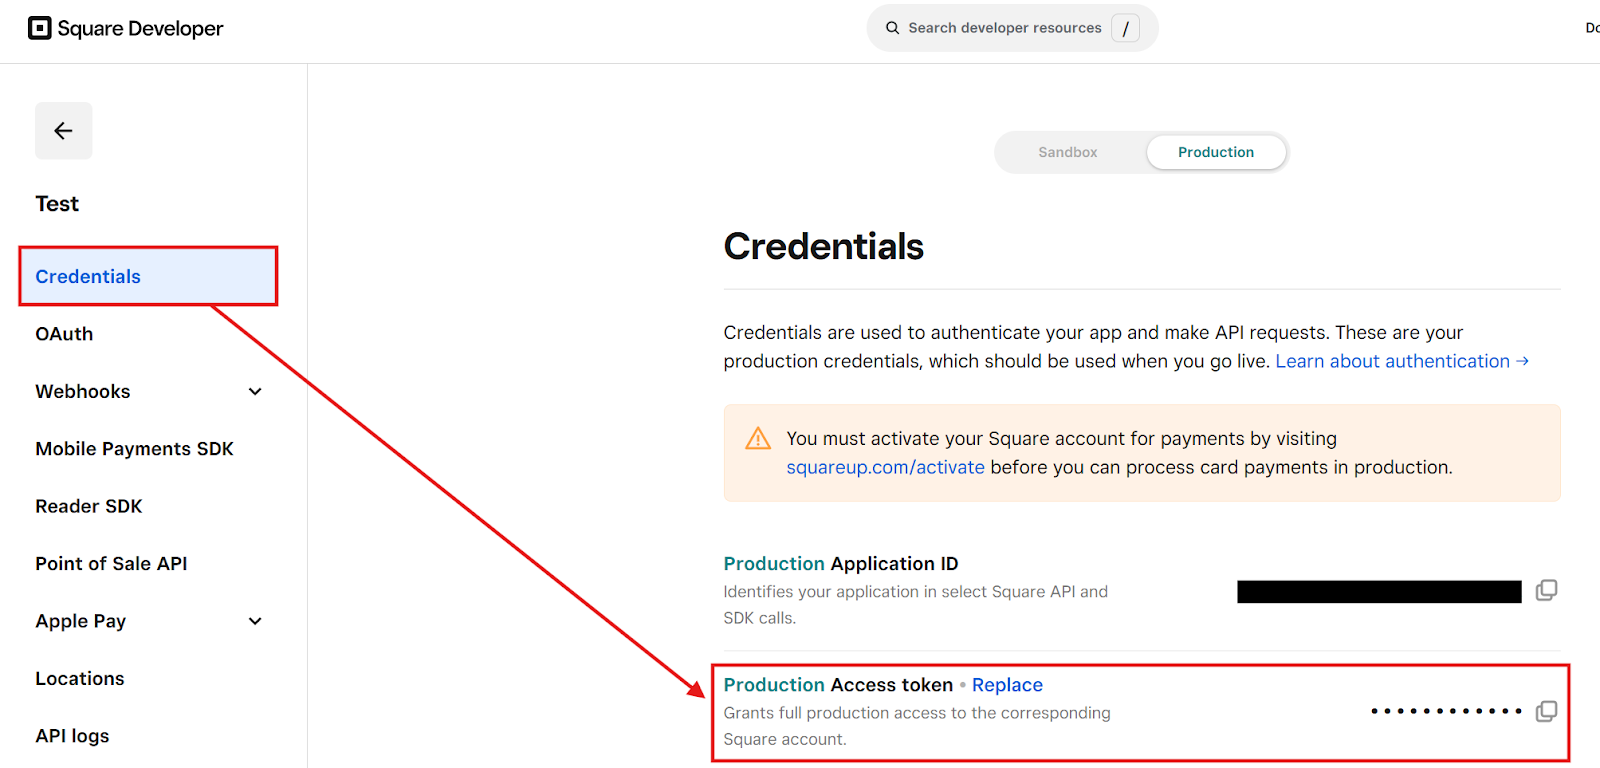
Task: Click the Square Developer logo icon
Action: click(x=39, y=28)
